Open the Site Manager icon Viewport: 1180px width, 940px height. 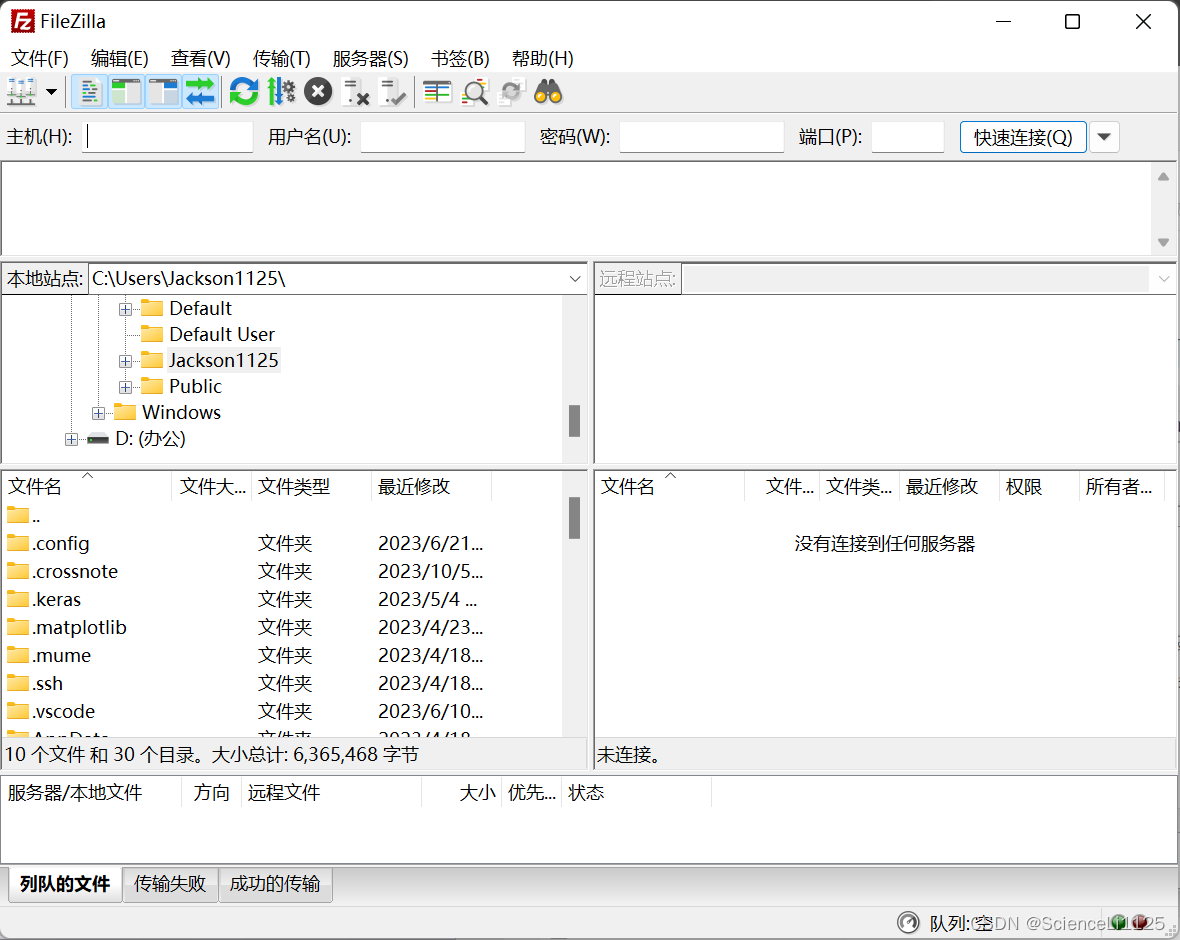(21, 93)
